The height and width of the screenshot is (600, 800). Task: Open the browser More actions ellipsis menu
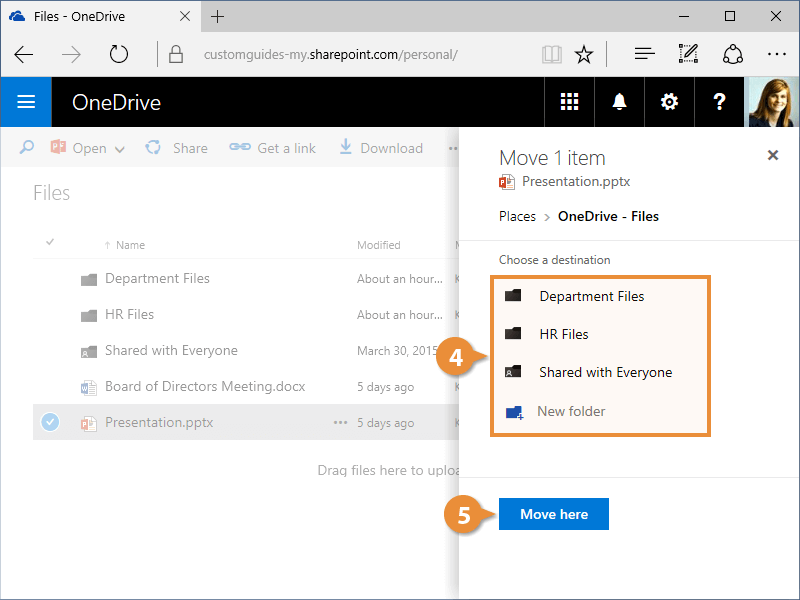coord(776,54)
